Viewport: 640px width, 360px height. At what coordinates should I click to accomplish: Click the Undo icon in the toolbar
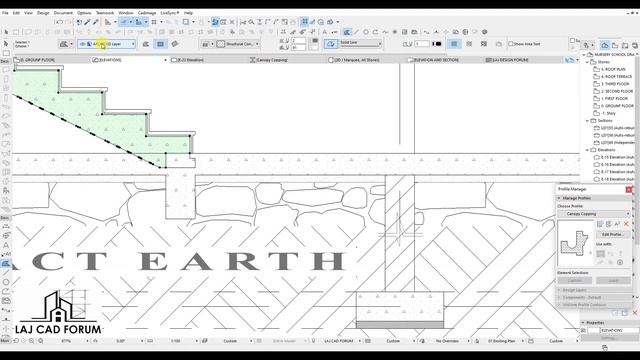click(x=60, y=22)
